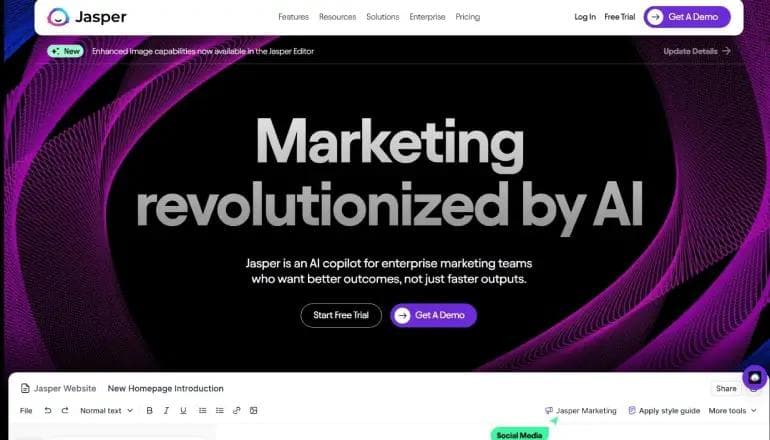
Task: Open the chat widget bubble
Action: pos(755,378)
